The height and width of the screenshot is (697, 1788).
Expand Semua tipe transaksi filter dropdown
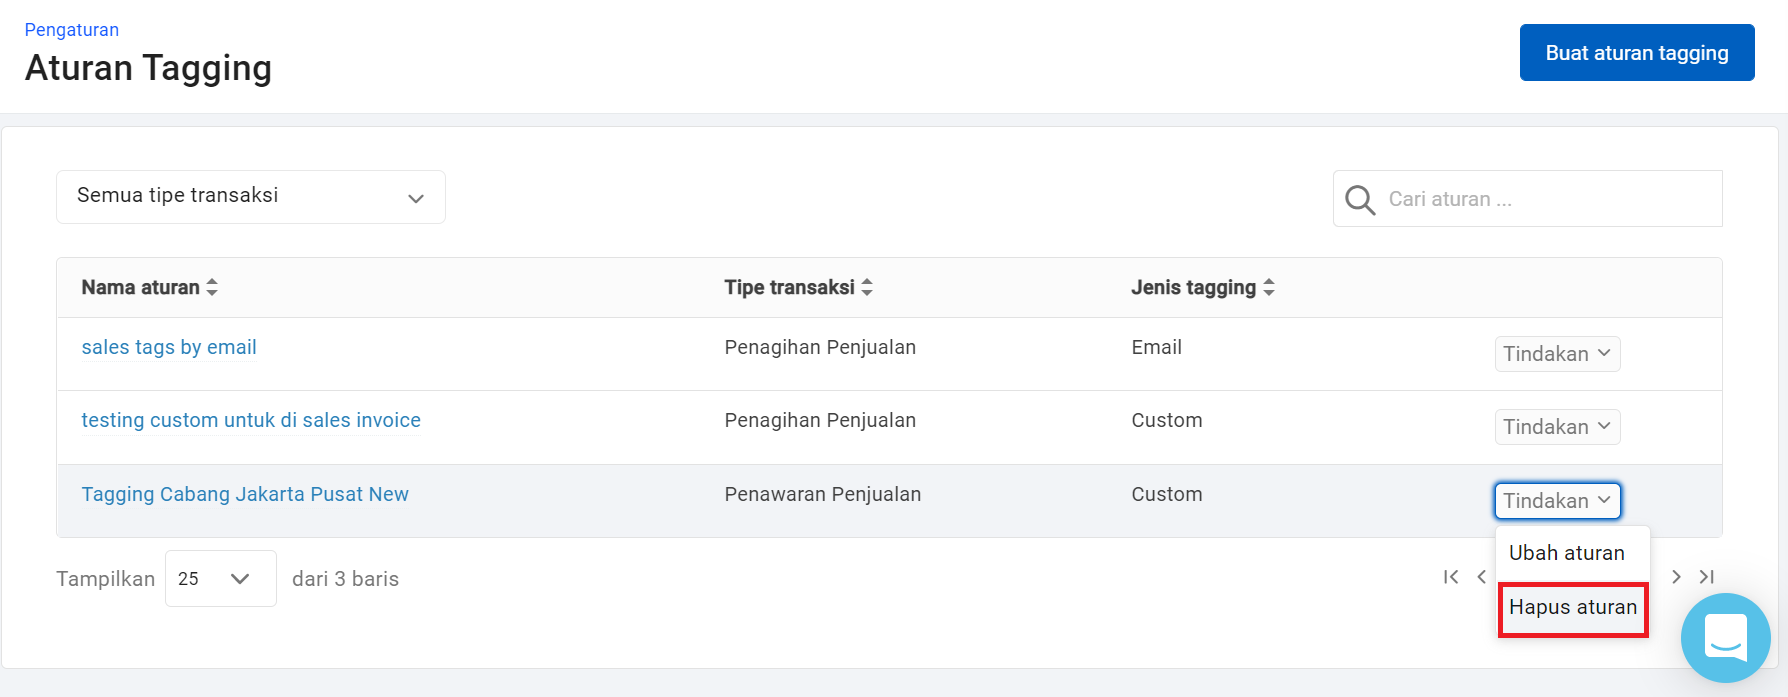click(x=250, y=197)
